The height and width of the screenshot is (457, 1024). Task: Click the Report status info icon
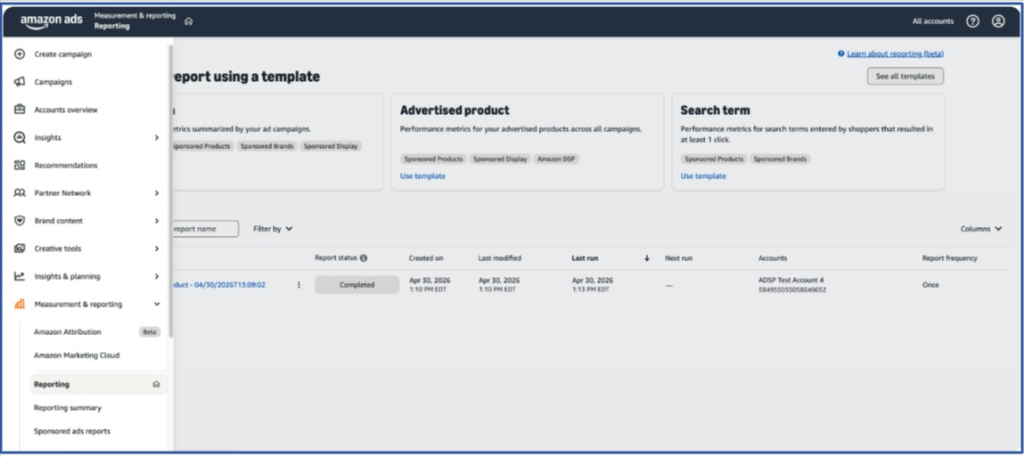(x=364, y=258)
